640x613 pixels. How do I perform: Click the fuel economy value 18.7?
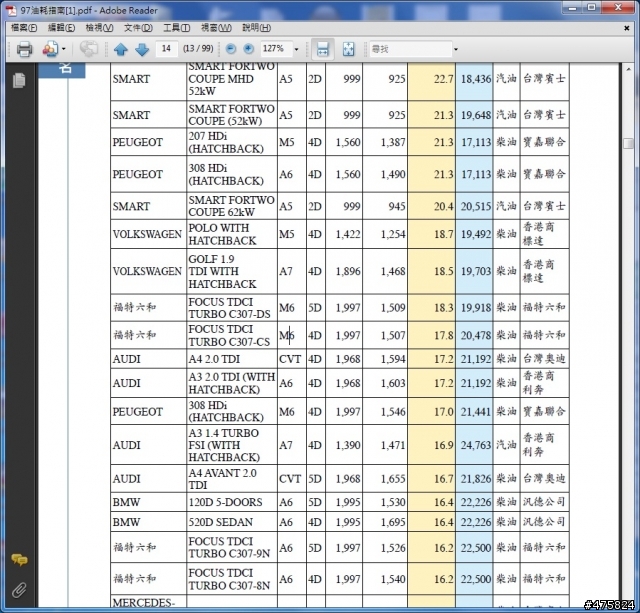[443, 234]
